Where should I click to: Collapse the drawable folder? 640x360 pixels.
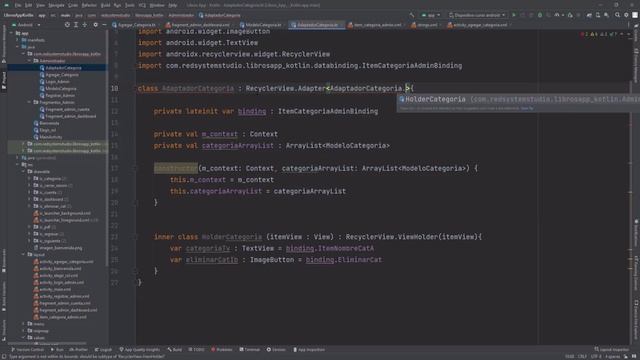24,172
